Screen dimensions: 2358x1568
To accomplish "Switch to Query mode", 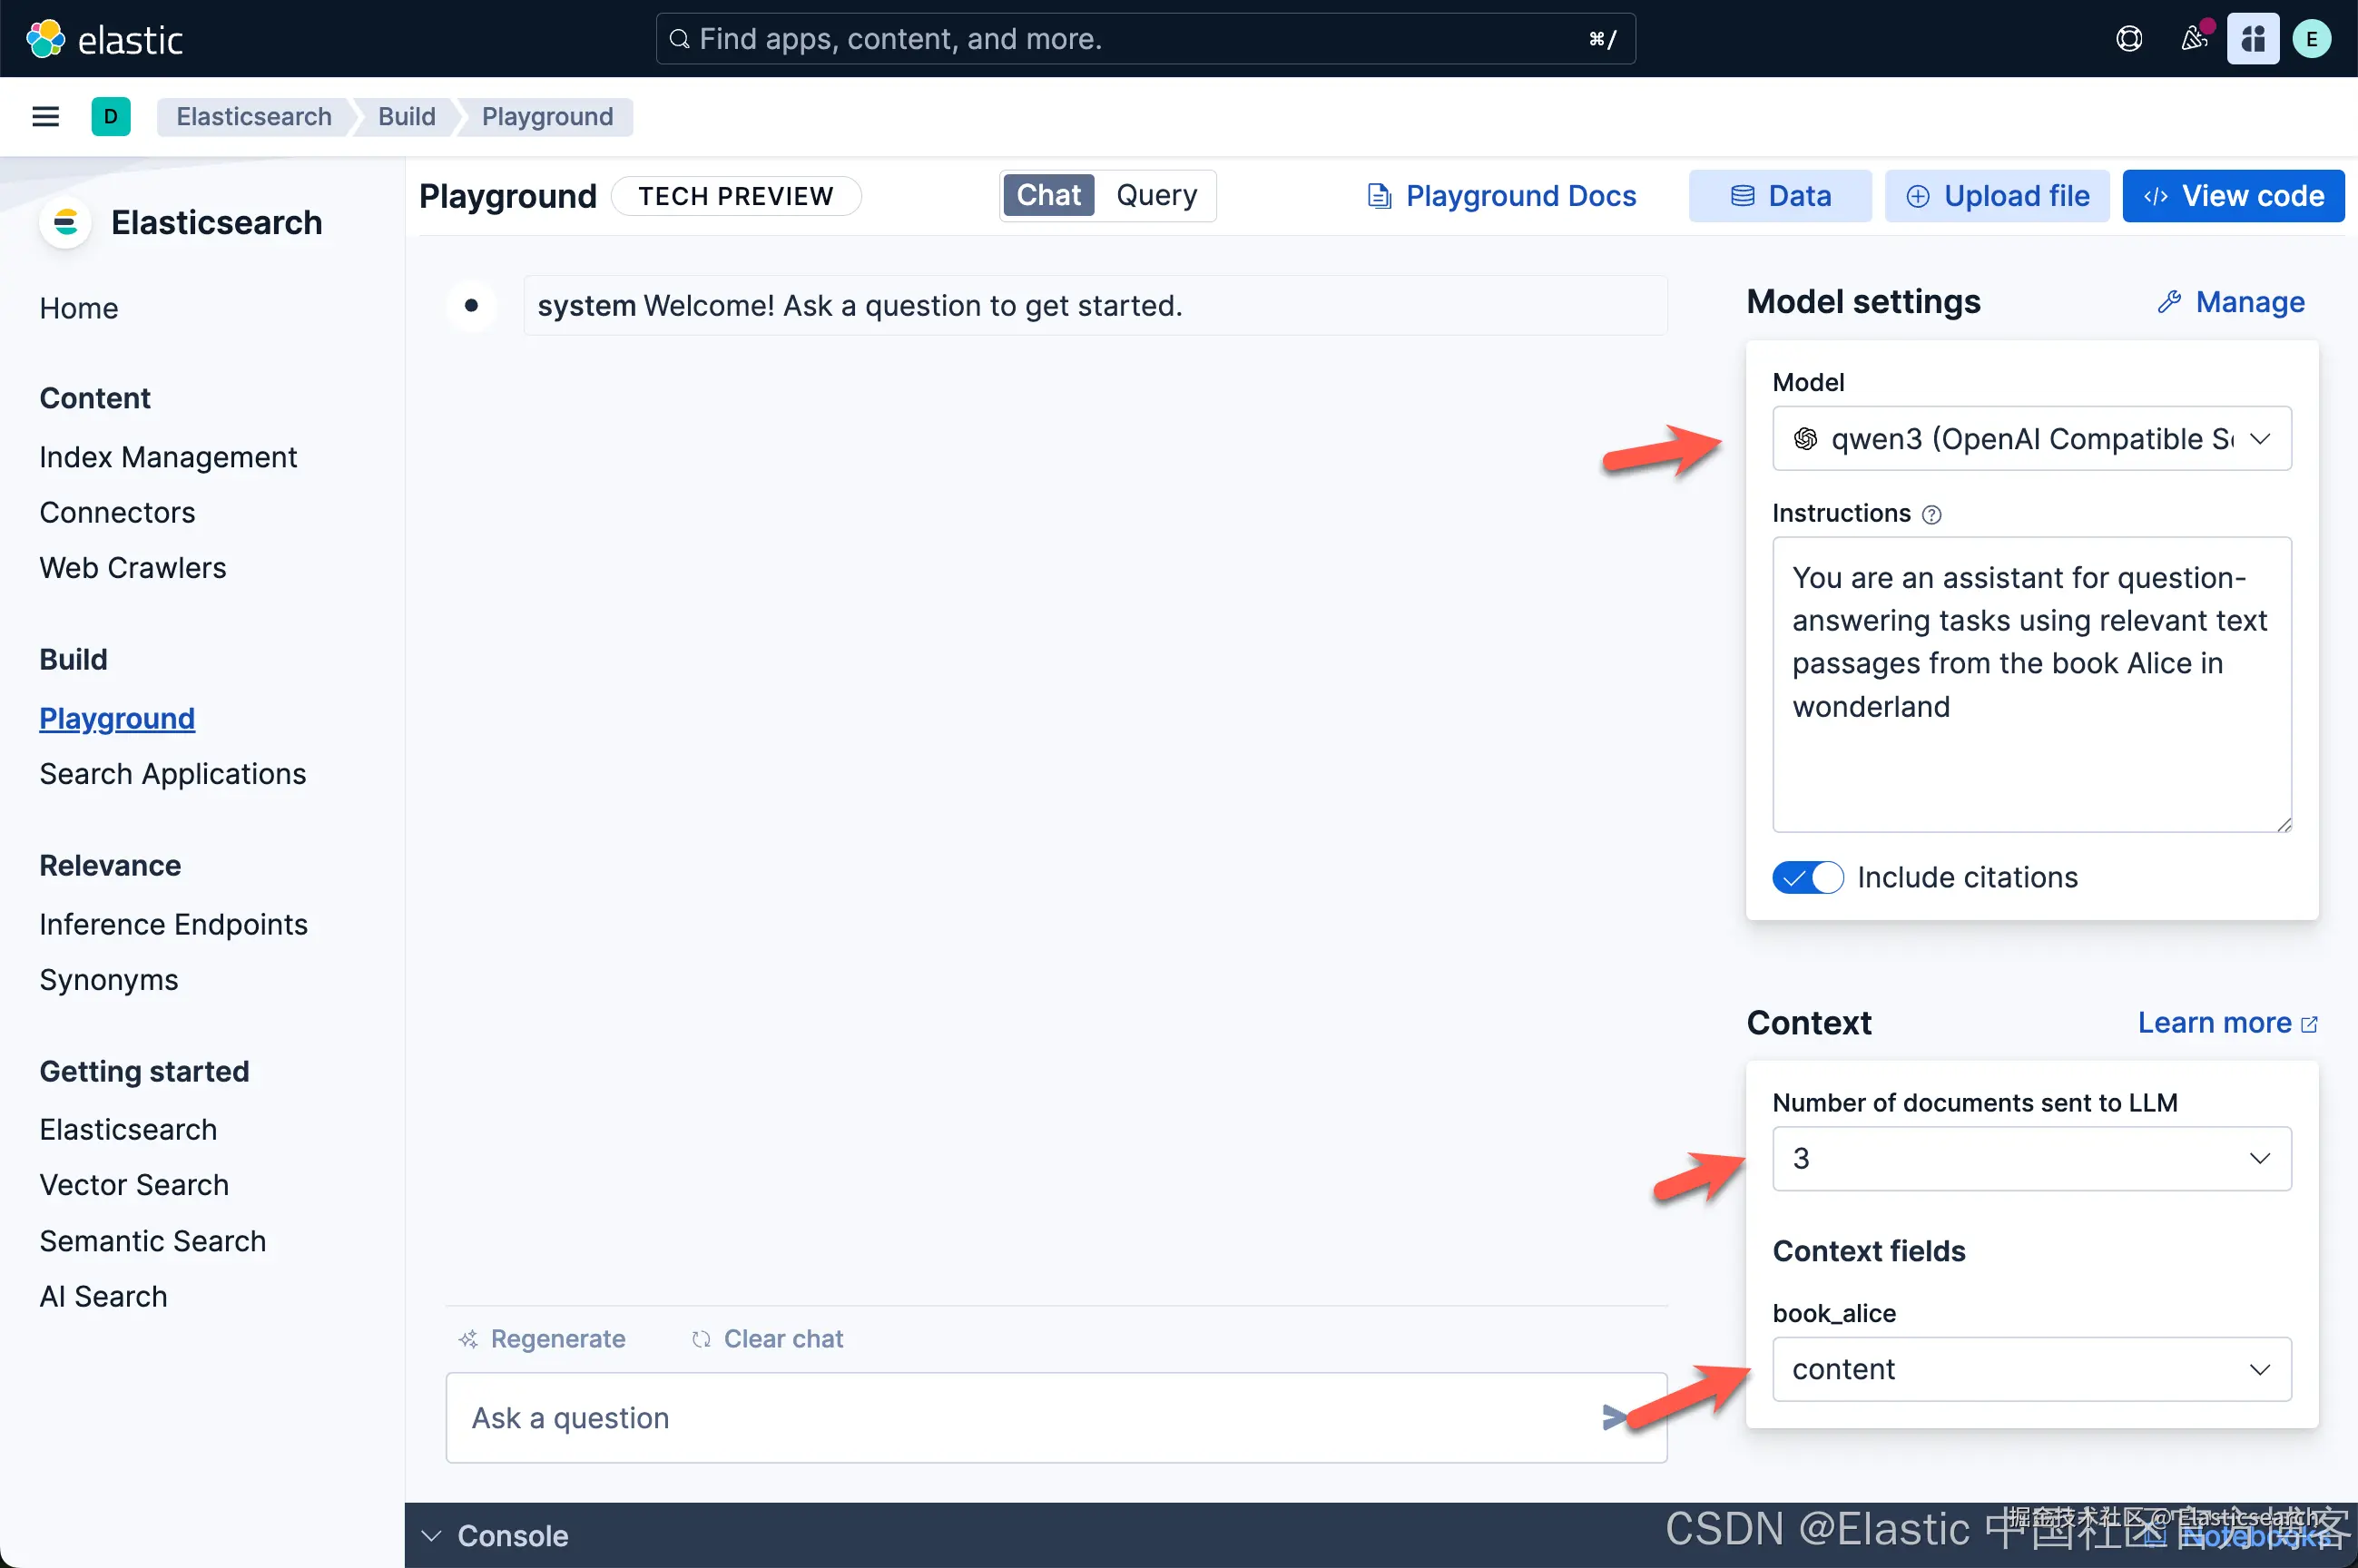I will [x=1156, y=195].
